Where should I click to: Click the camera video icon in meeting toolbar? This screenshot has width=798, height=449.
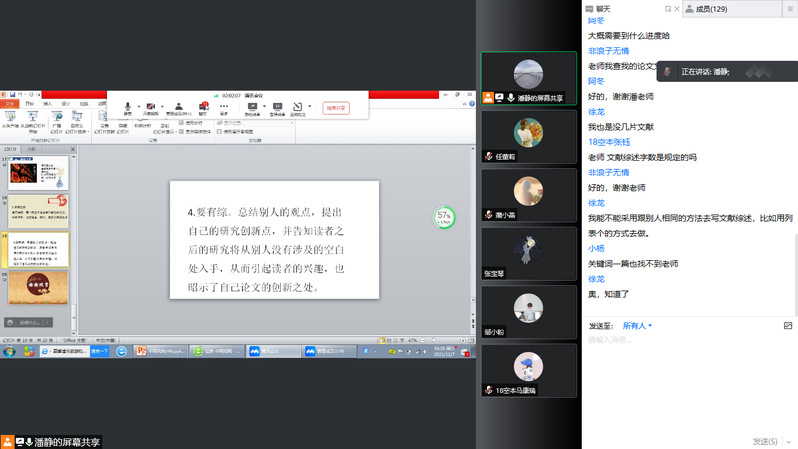pos(152,106)
